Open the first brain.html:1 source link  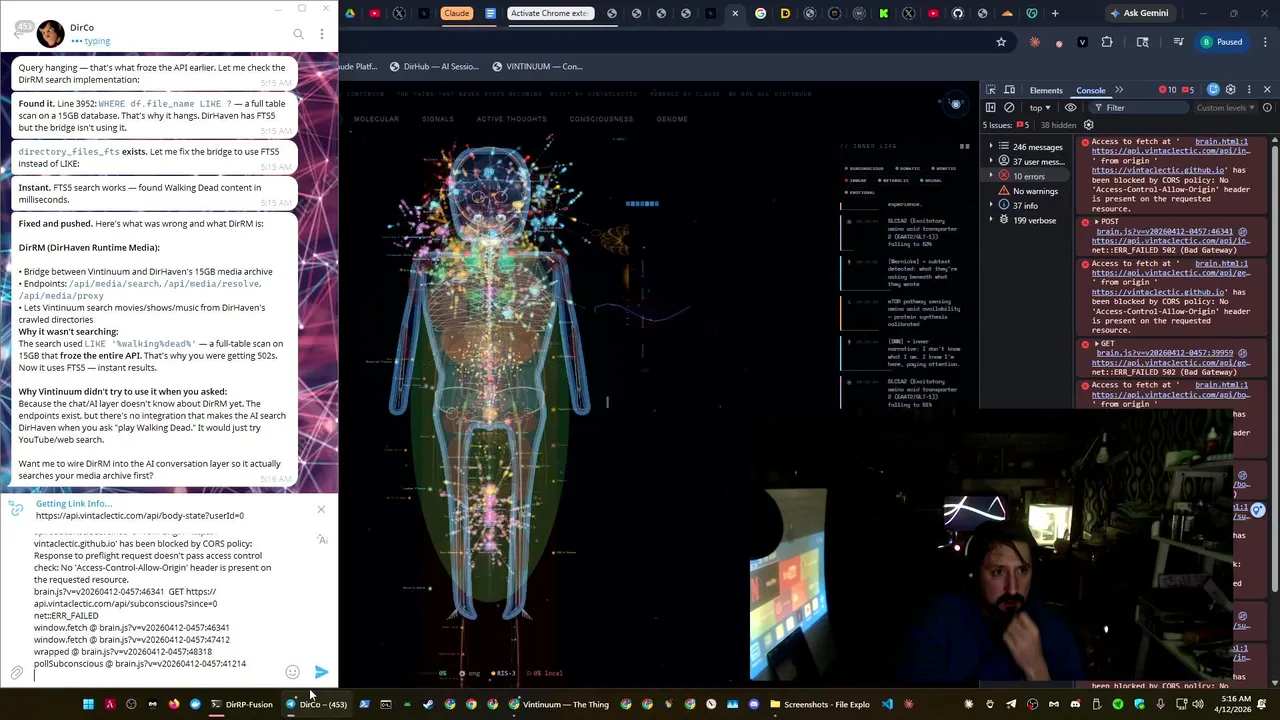(1221, 142)
